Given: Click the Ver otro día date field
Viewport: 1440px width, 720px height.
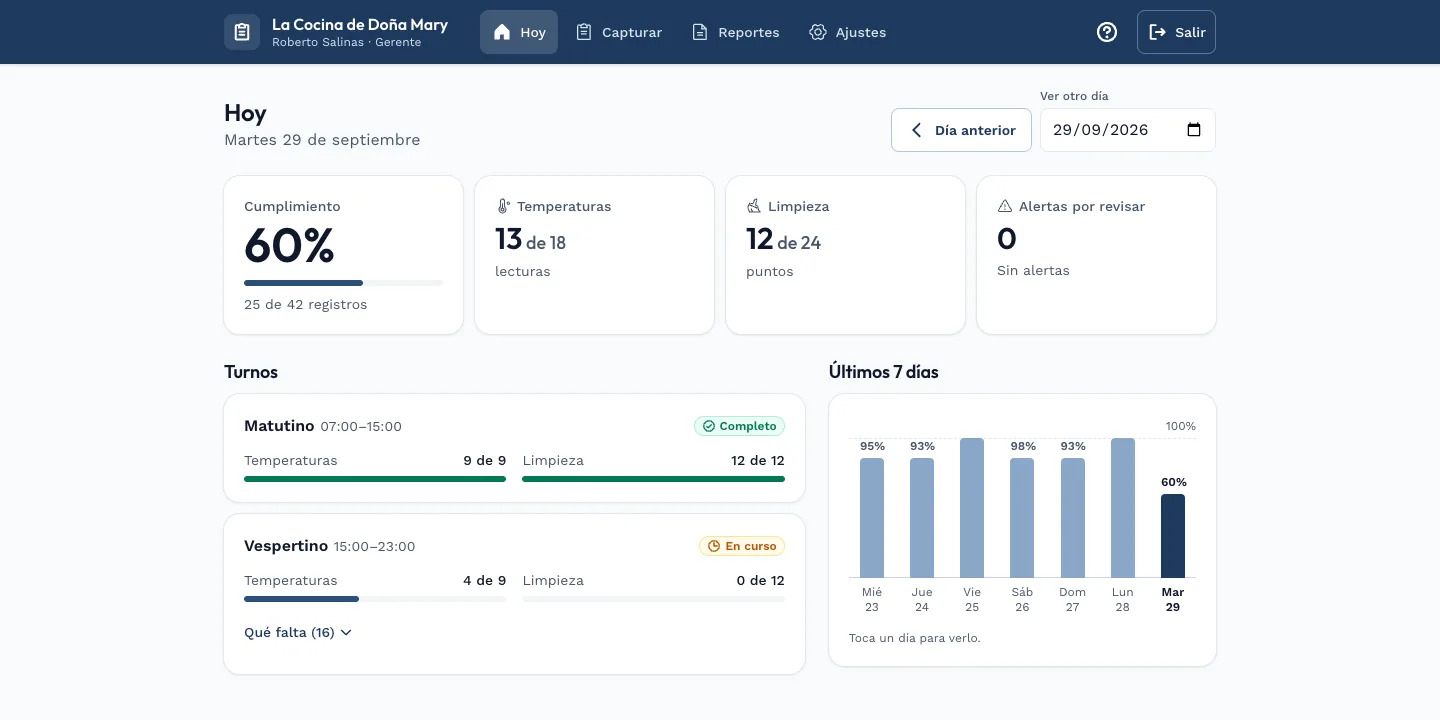Looking at the screenshot, I should point(1128,130).
